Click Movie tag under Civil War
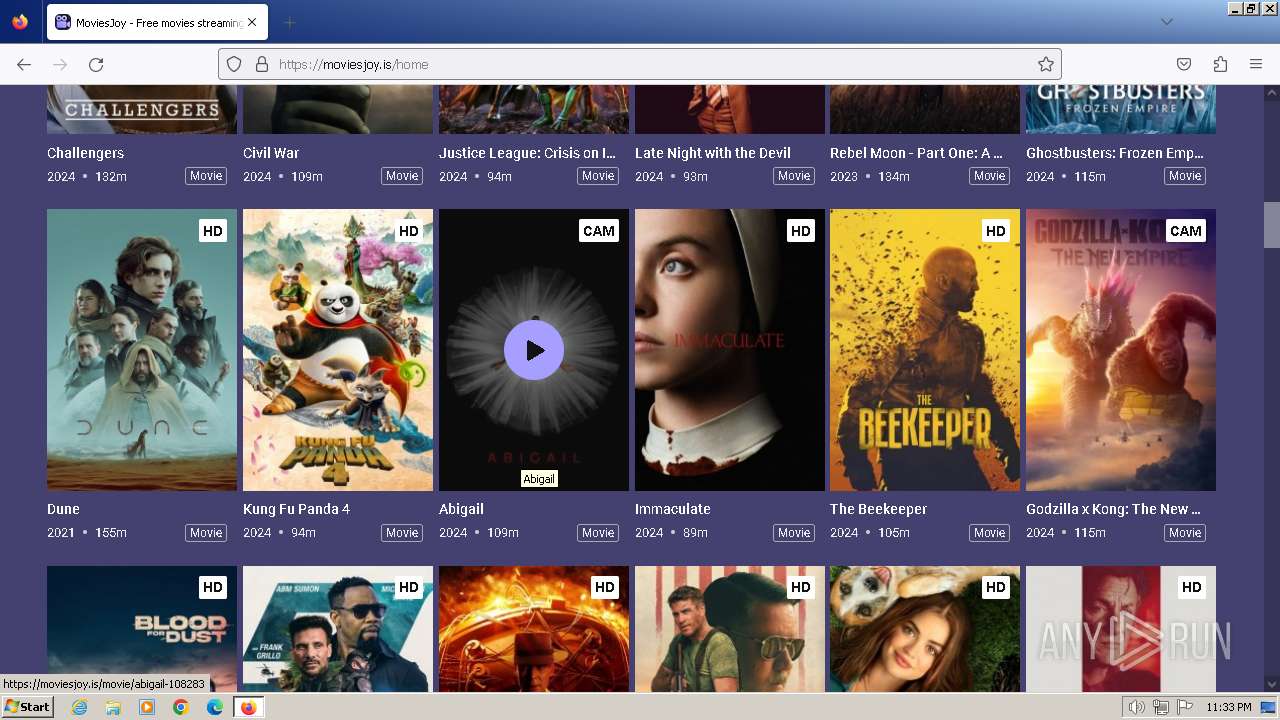The image size is (1280, 720). point(402,176)
